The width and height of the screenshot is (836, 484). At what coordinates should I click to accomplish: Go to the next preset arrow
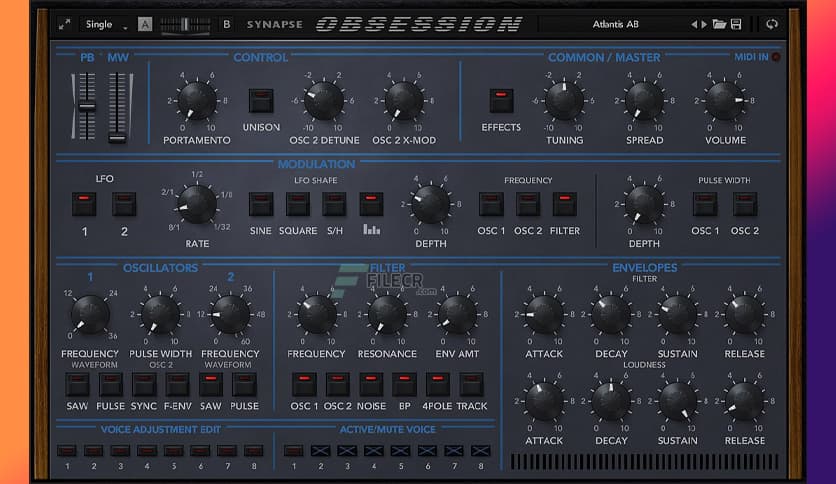click(704, 25)
